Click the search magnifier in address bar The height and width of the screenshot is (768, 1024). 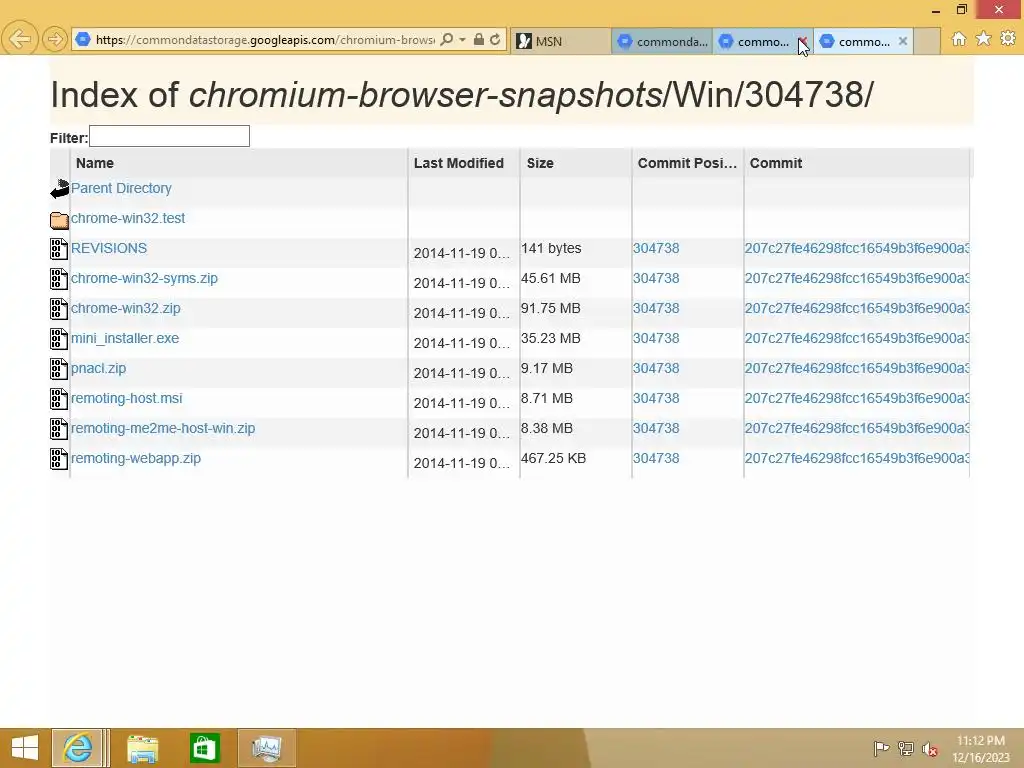point(446,40)
